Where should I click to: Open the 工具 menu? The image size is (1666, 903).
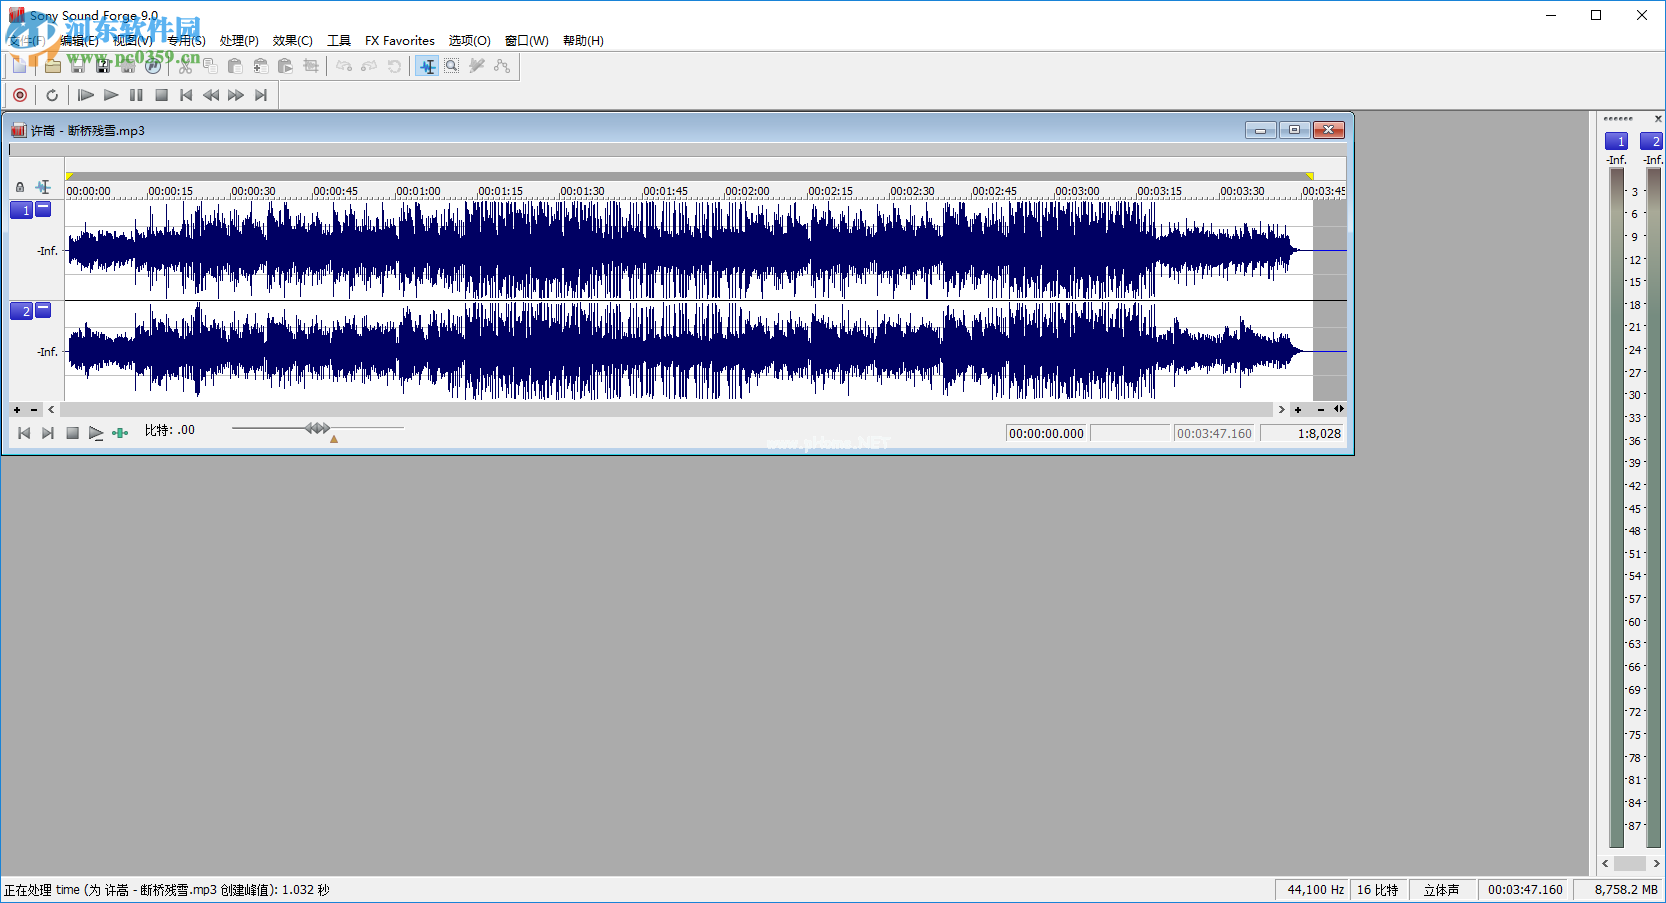click(x=339, y=41)
